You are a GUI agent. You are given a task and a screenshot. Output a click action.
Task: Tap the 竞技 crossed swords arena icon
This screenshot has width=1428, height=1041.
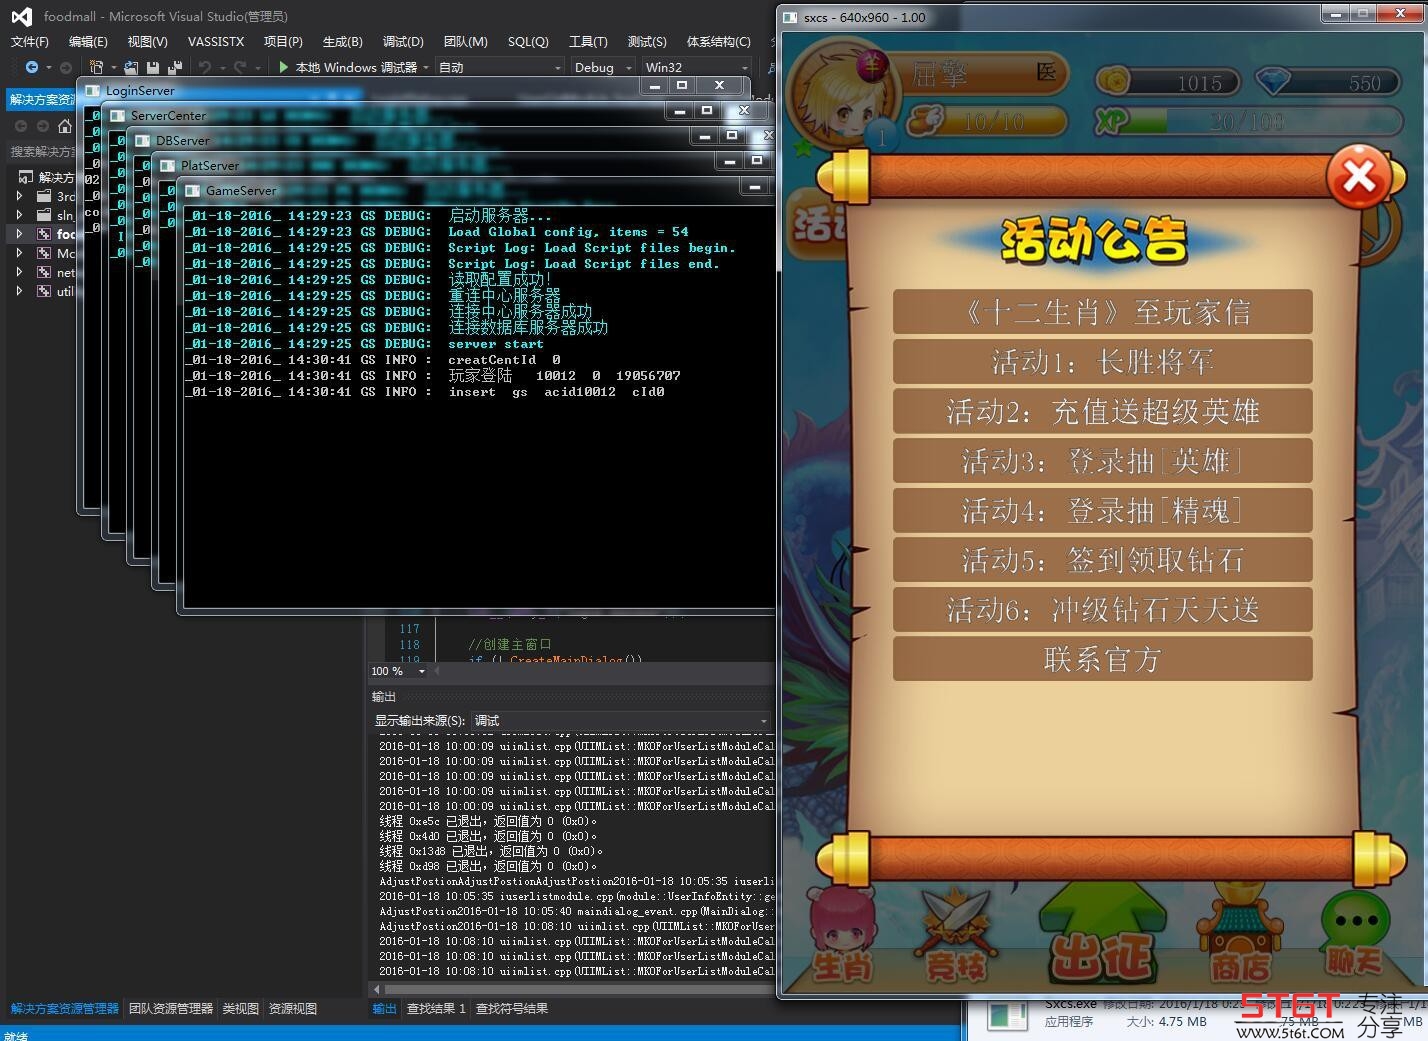(955, 937)
